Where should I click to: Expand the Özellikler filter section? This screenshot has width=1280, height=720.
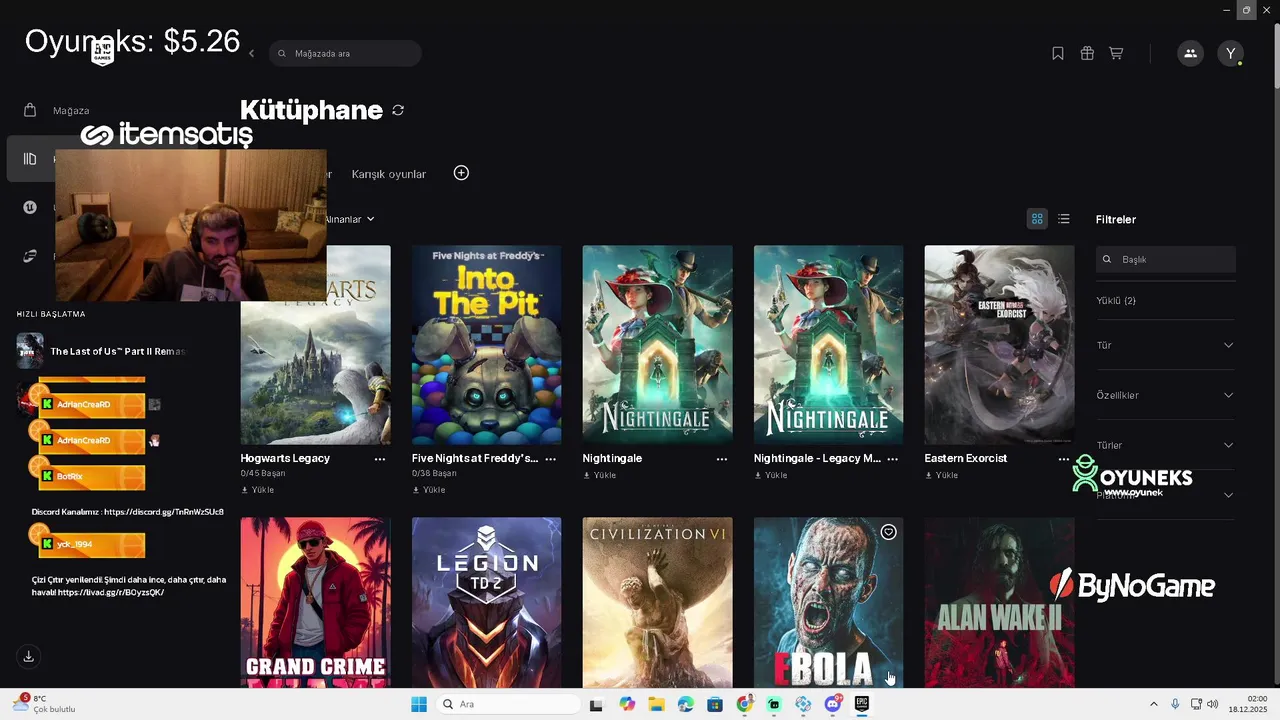(x=1166, y=395)
